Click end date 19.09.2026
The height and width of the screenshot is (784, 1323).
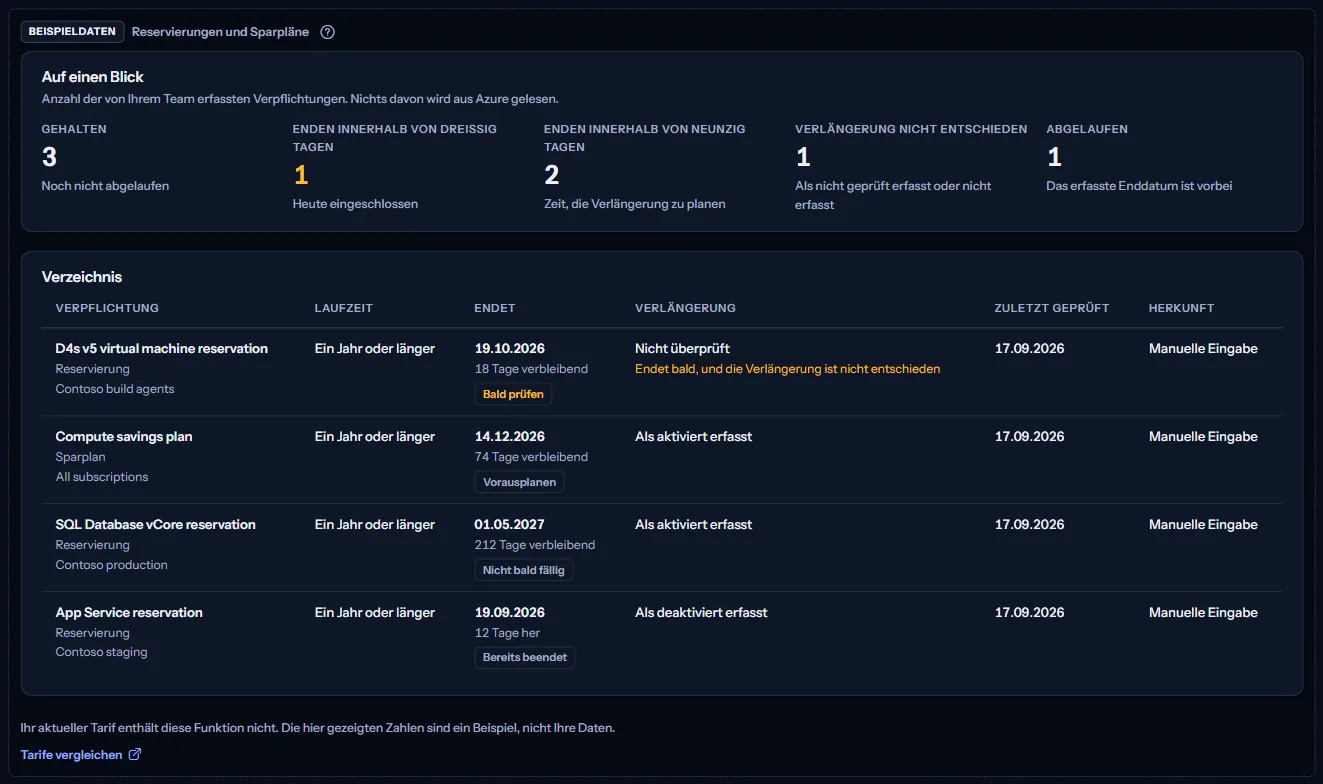[x=510, y=613]
